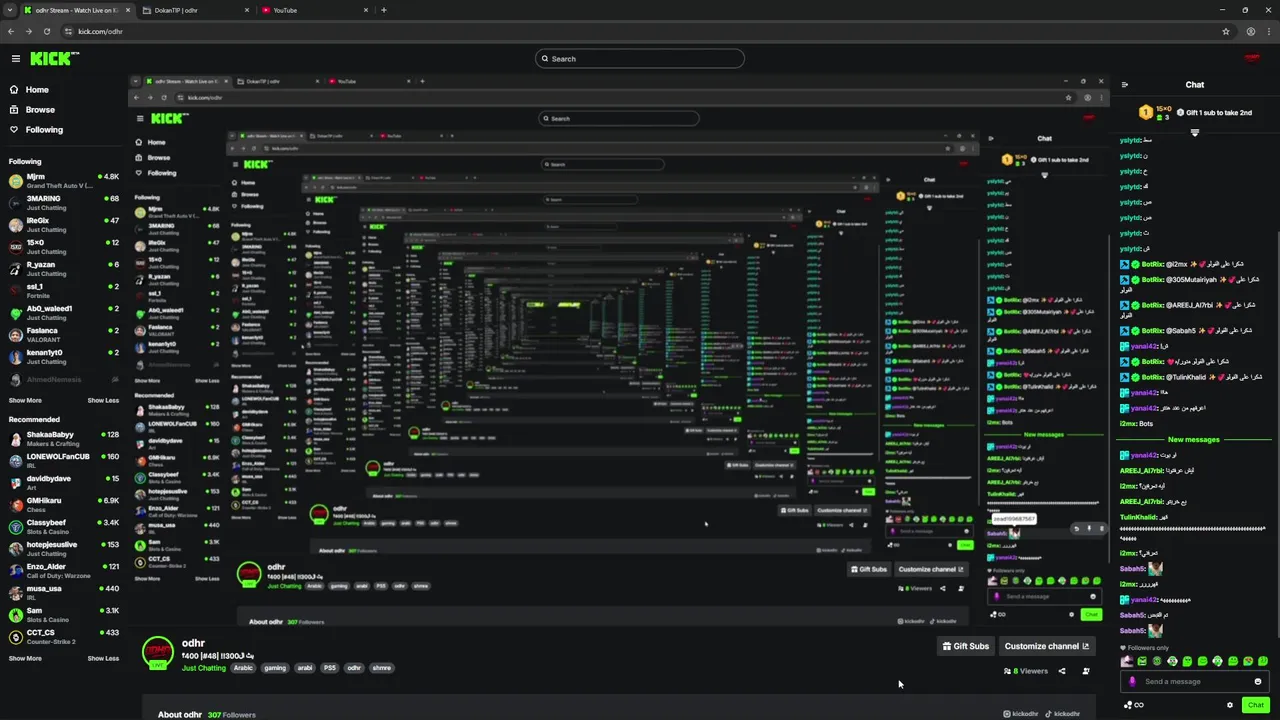This screenshot has width=1280, height=720.
Task: Click the Faslanca VALORANT channel avatar
Action: pyautogui.click(x=16, y=335)
